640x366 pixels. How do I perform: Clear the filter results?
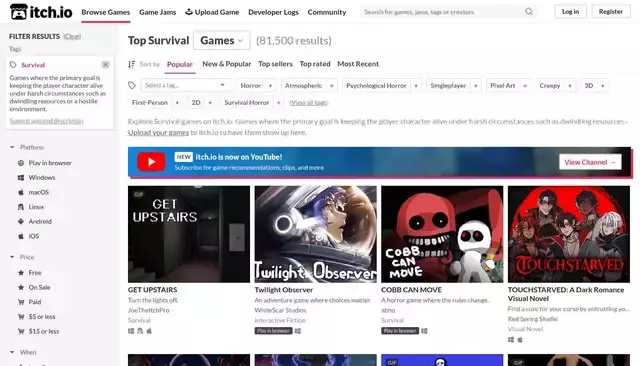pyautogui.click(x=72, y=36)
